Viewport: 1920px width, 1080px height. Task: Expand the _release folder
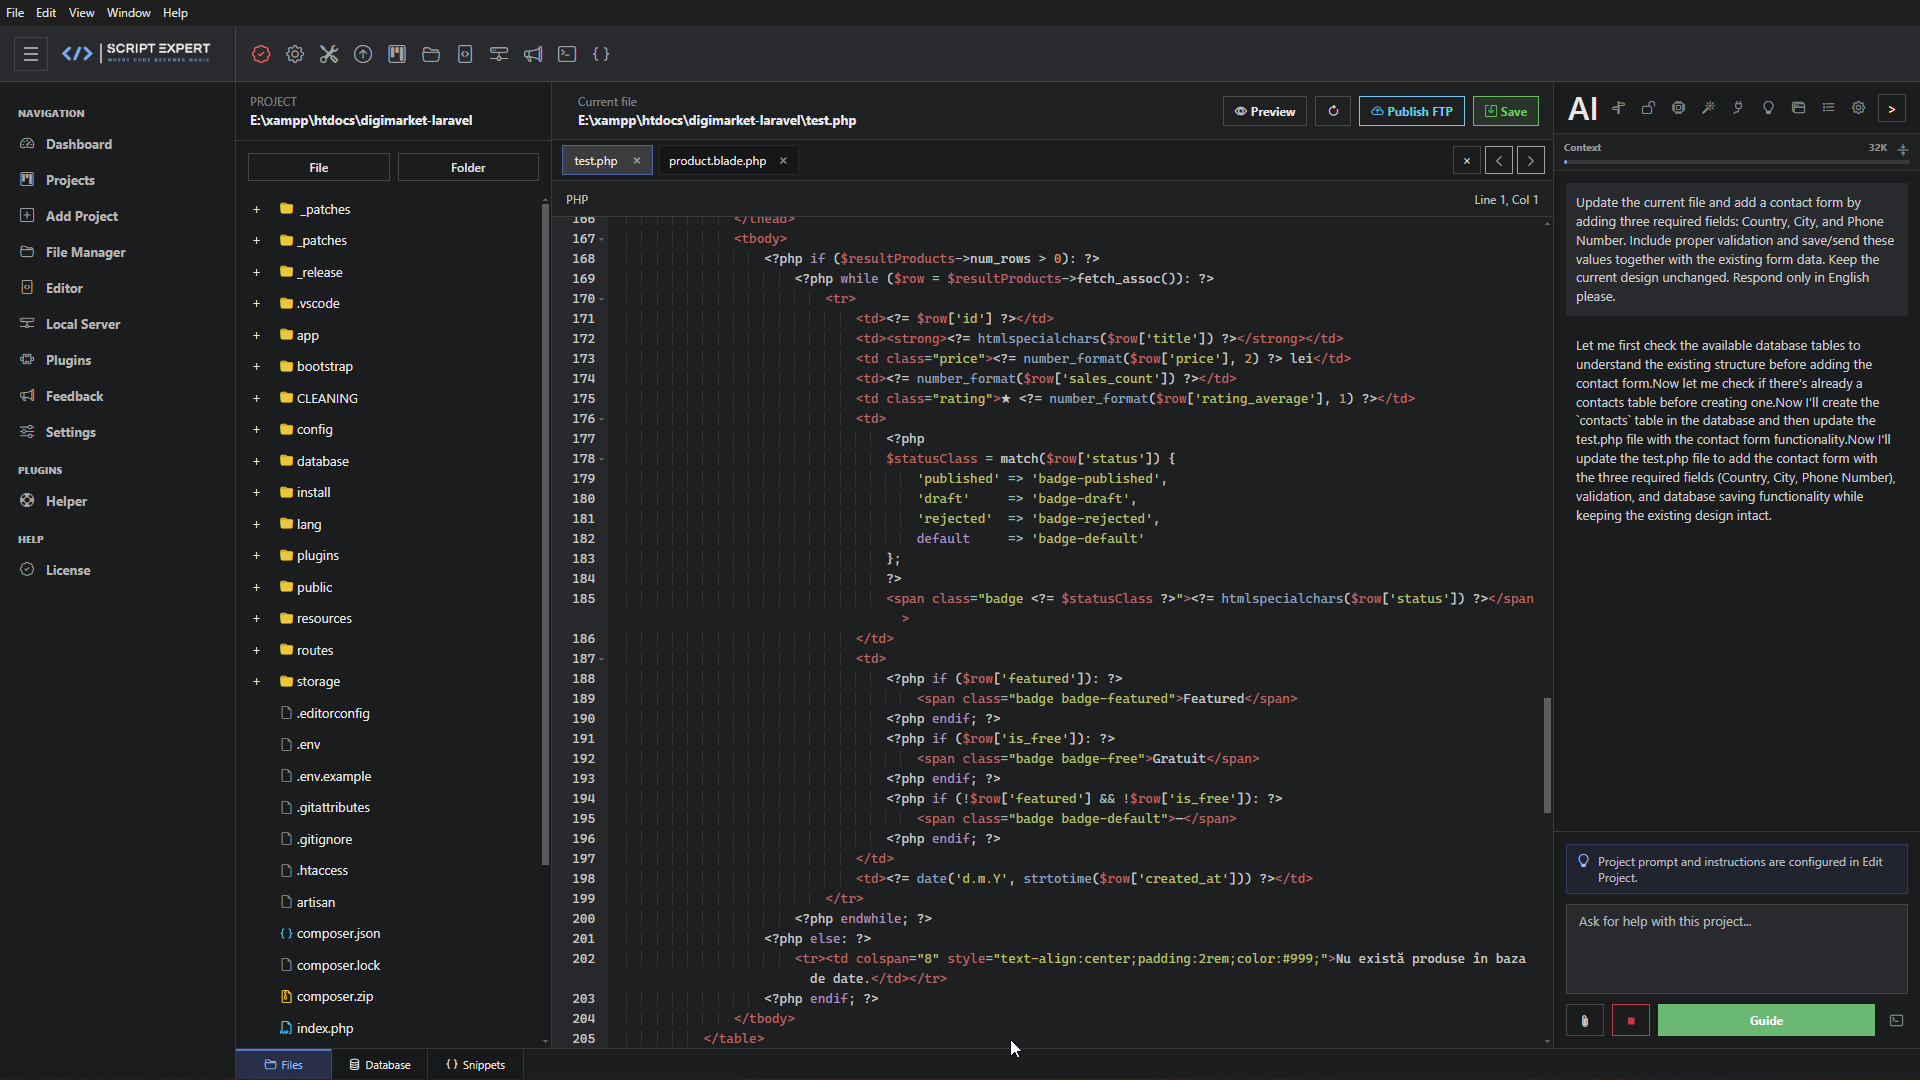pyautogui.click(x=256, y=272)
